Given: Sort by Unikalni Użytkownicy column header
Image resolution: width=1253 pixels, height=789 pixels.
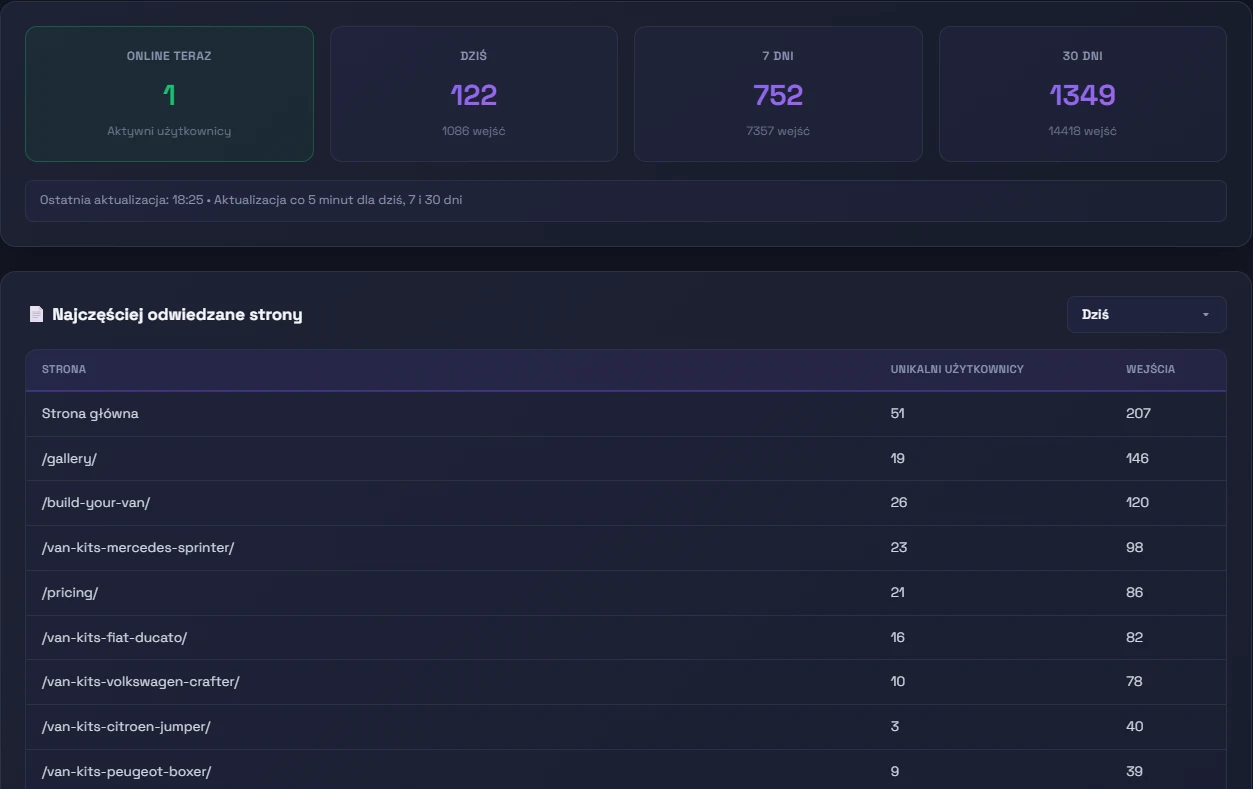Looking at the screenshot, I should pyautogui.click(x=956, y=369).
